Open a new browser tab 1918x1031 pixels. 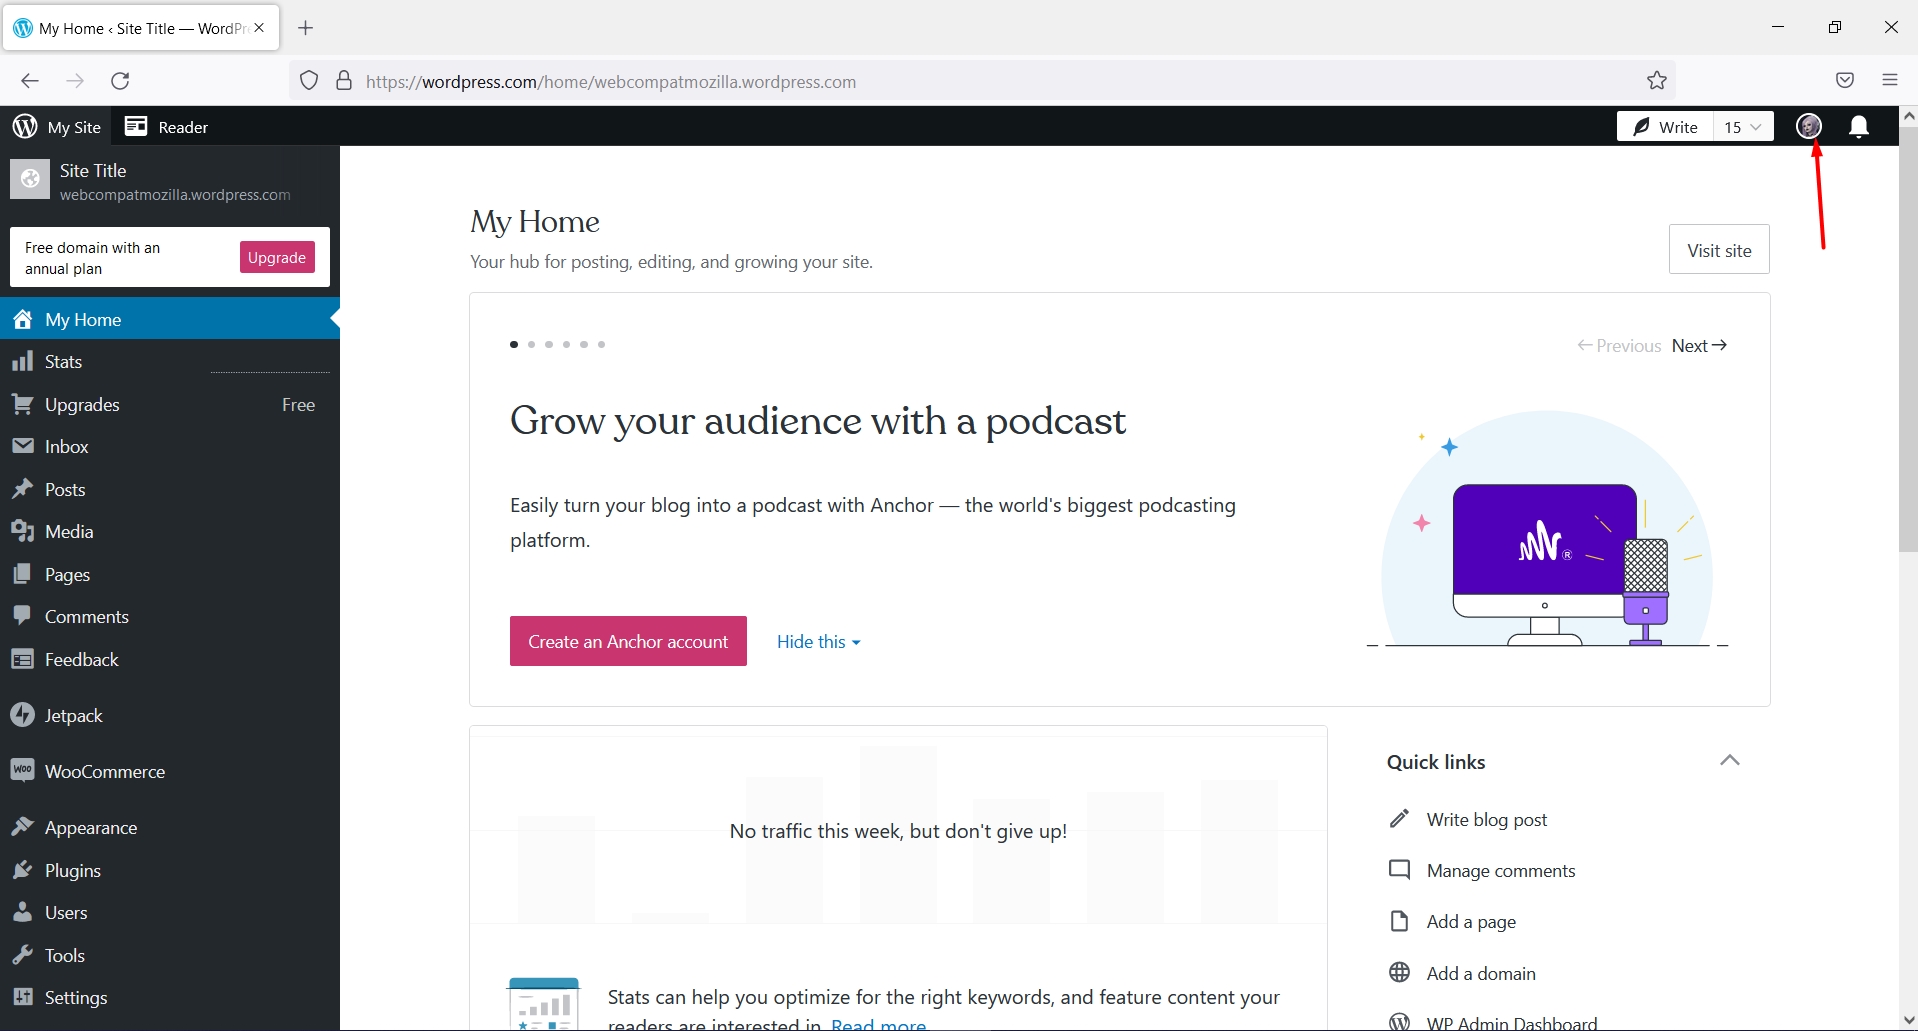306,28
